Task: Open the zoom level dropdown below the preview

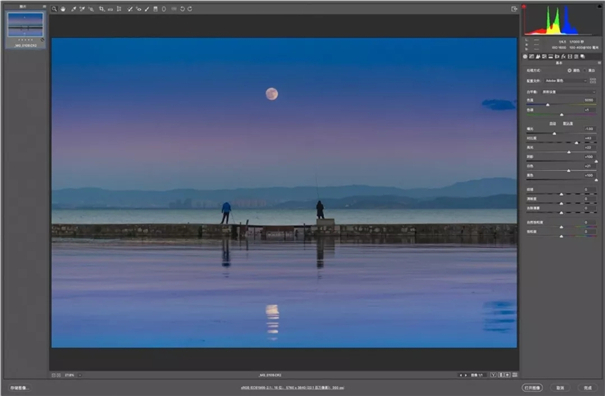Action: [x=73, y=375]
